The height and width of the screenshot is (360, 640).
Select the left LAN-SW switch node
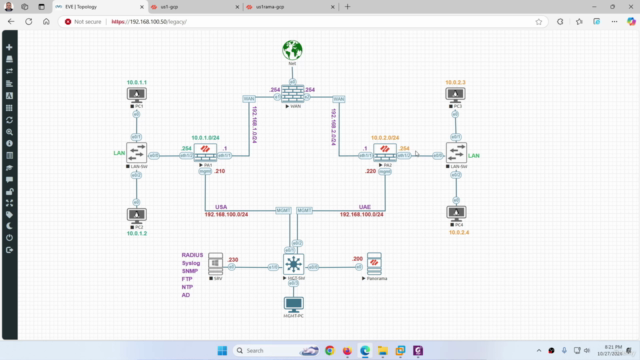click(x=136, y=153)
